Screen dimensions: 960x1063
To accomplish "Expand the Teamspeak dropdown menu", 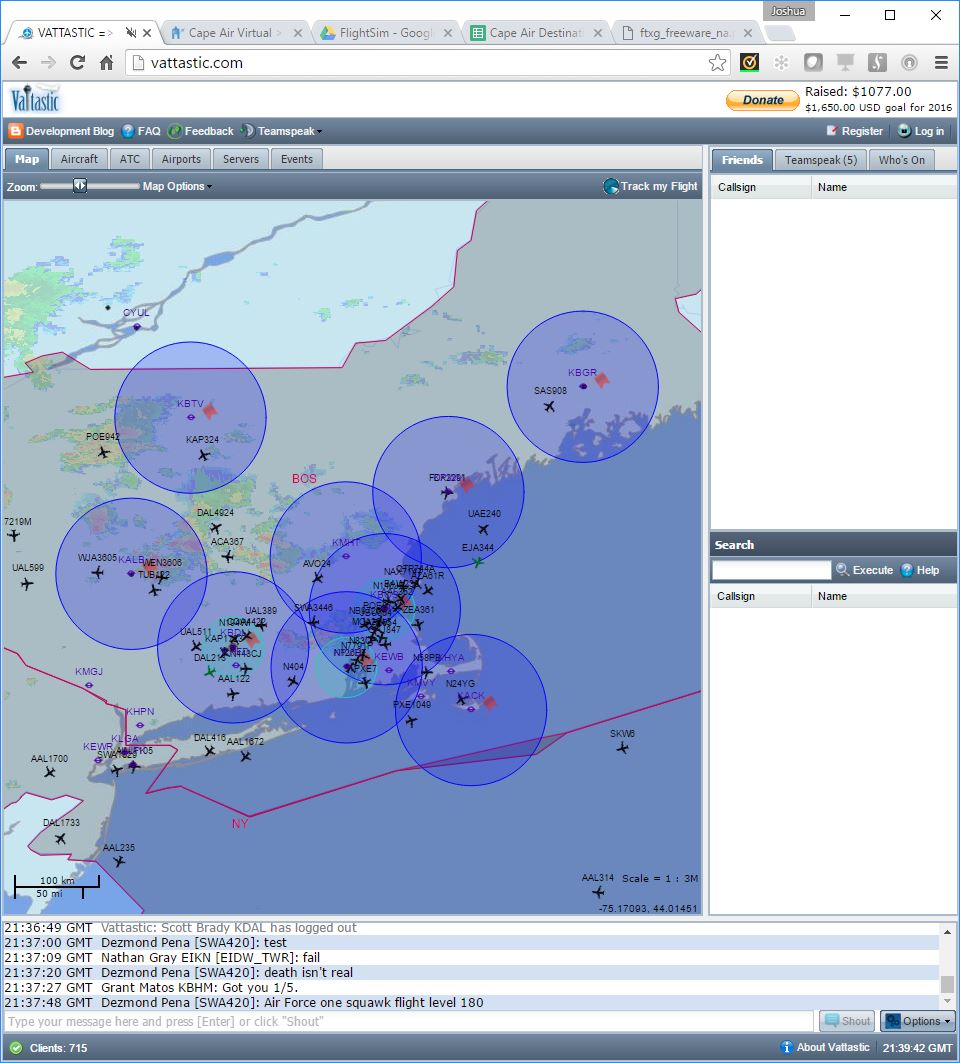I will [282, 131].
